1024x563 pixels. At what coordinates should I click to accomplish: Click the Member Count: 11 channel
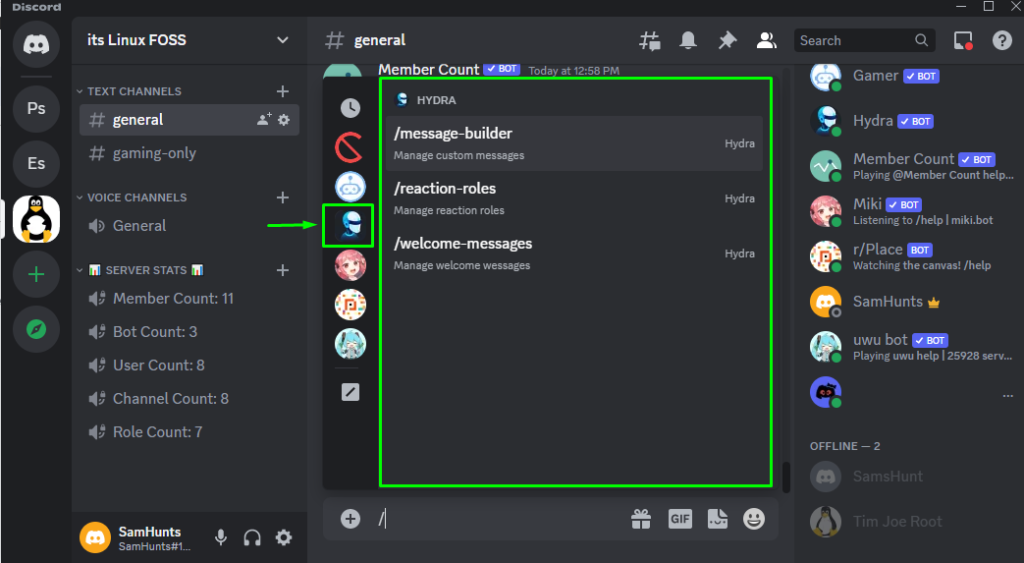189,298
